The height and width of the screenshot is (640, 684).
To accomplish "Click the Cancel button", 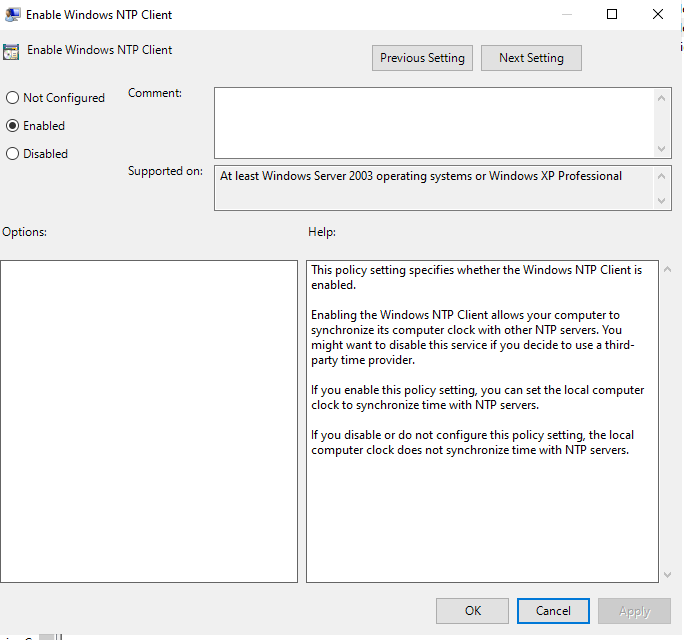I will tap(553, 611).
